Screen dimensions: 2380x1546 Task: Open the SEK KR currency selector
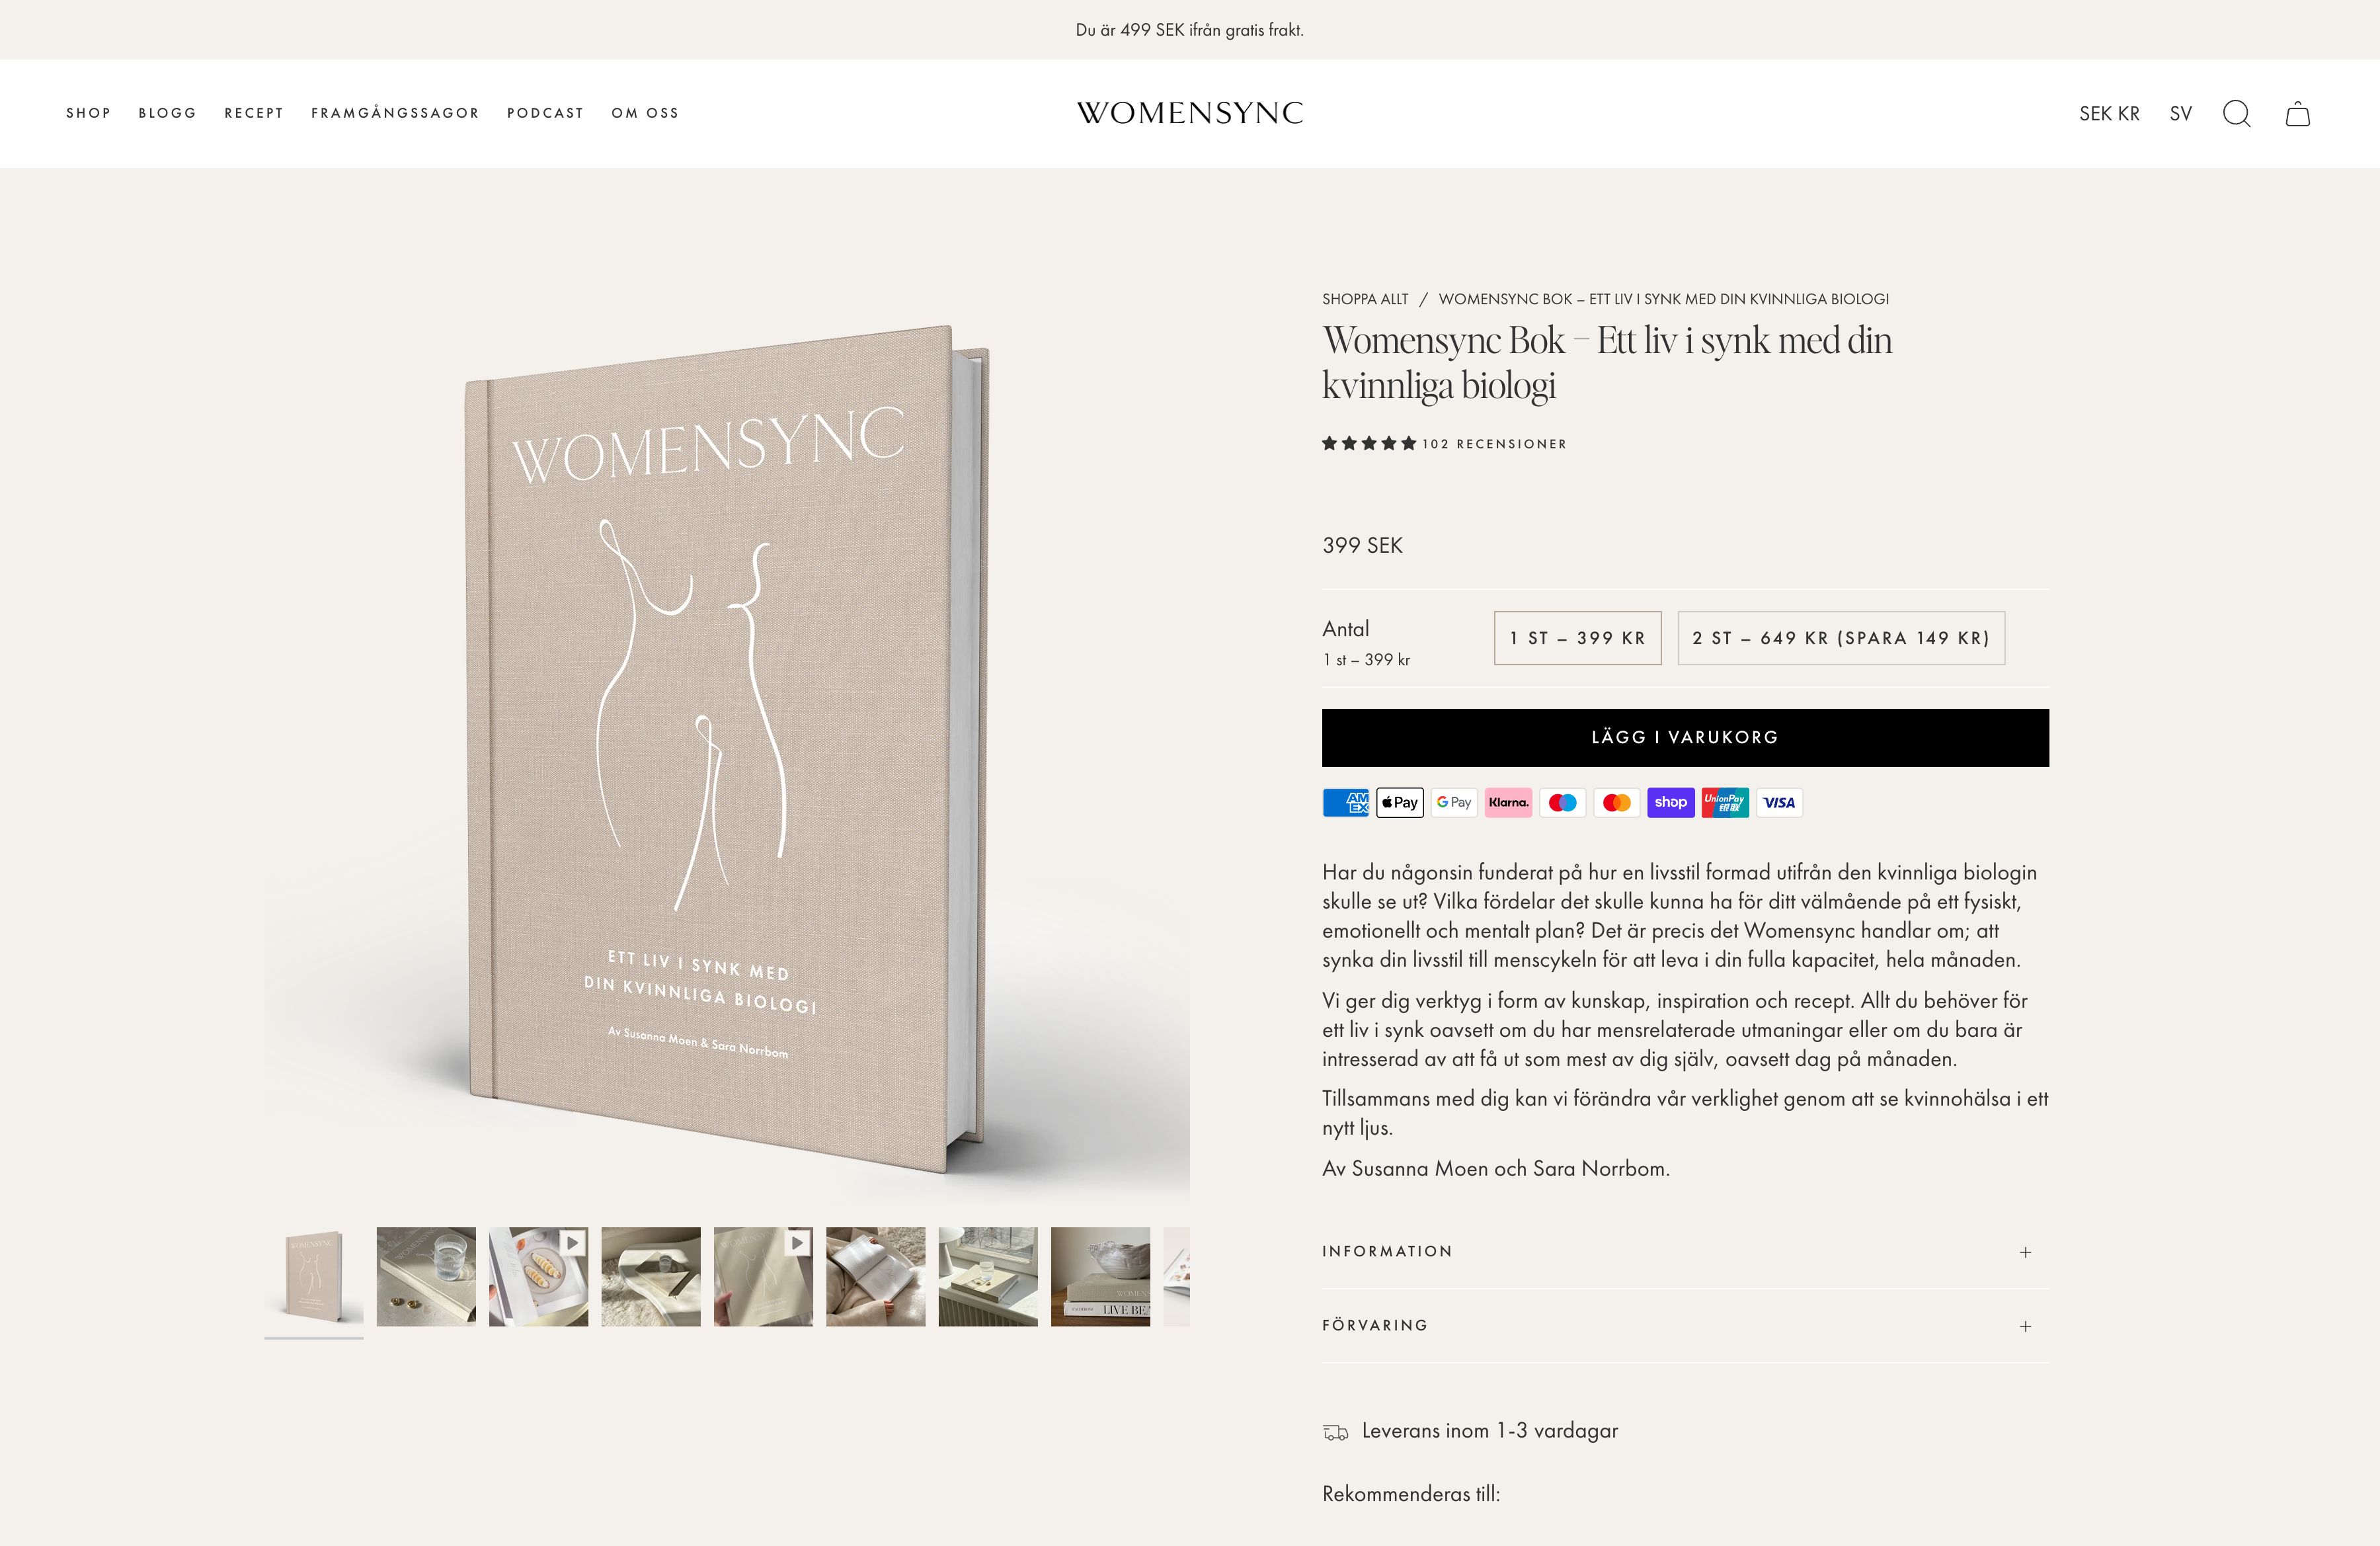point(2110,114)
